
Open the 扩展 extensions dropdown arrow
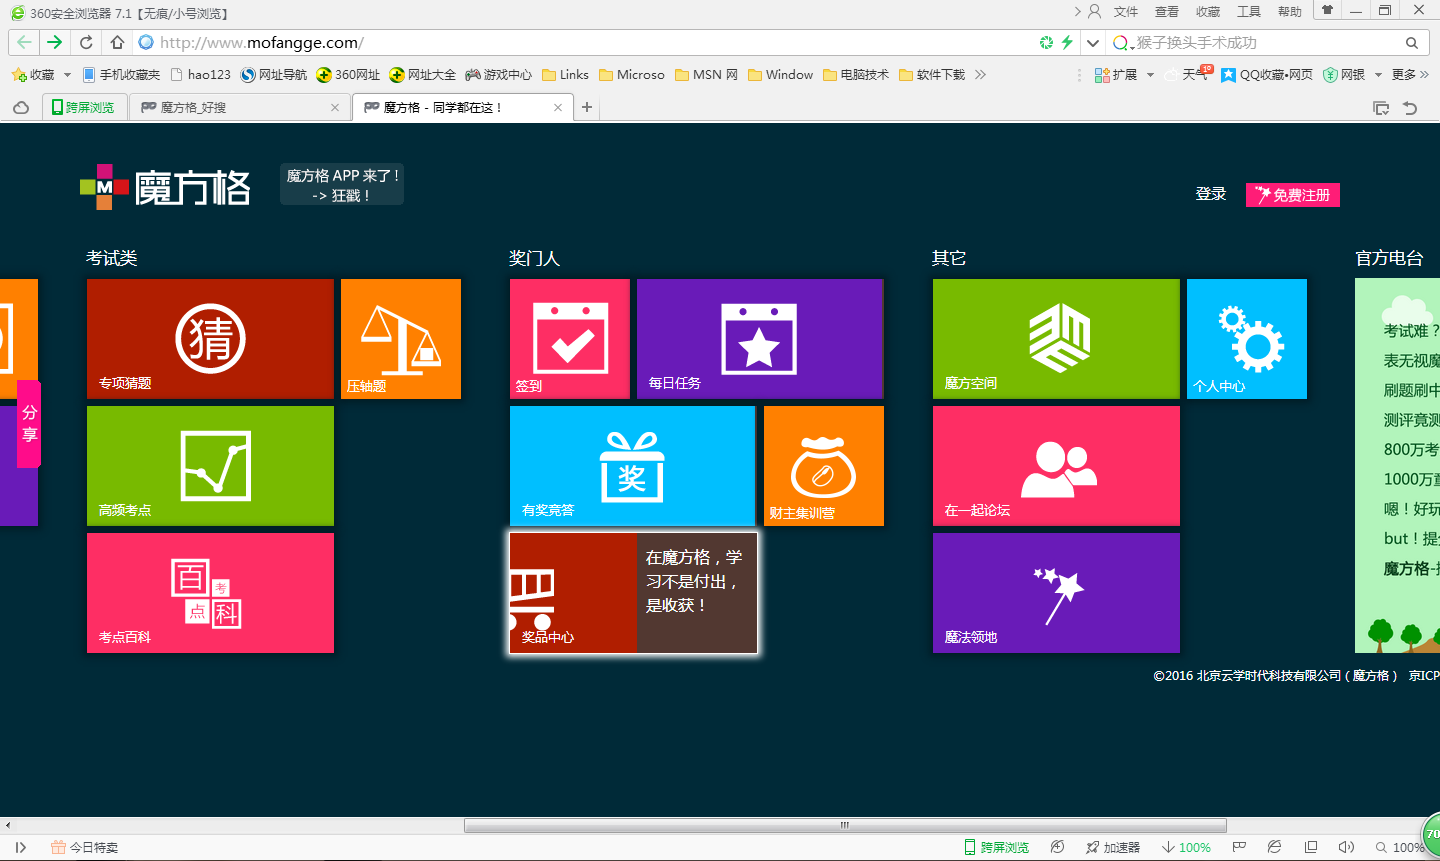(1150, 75)
